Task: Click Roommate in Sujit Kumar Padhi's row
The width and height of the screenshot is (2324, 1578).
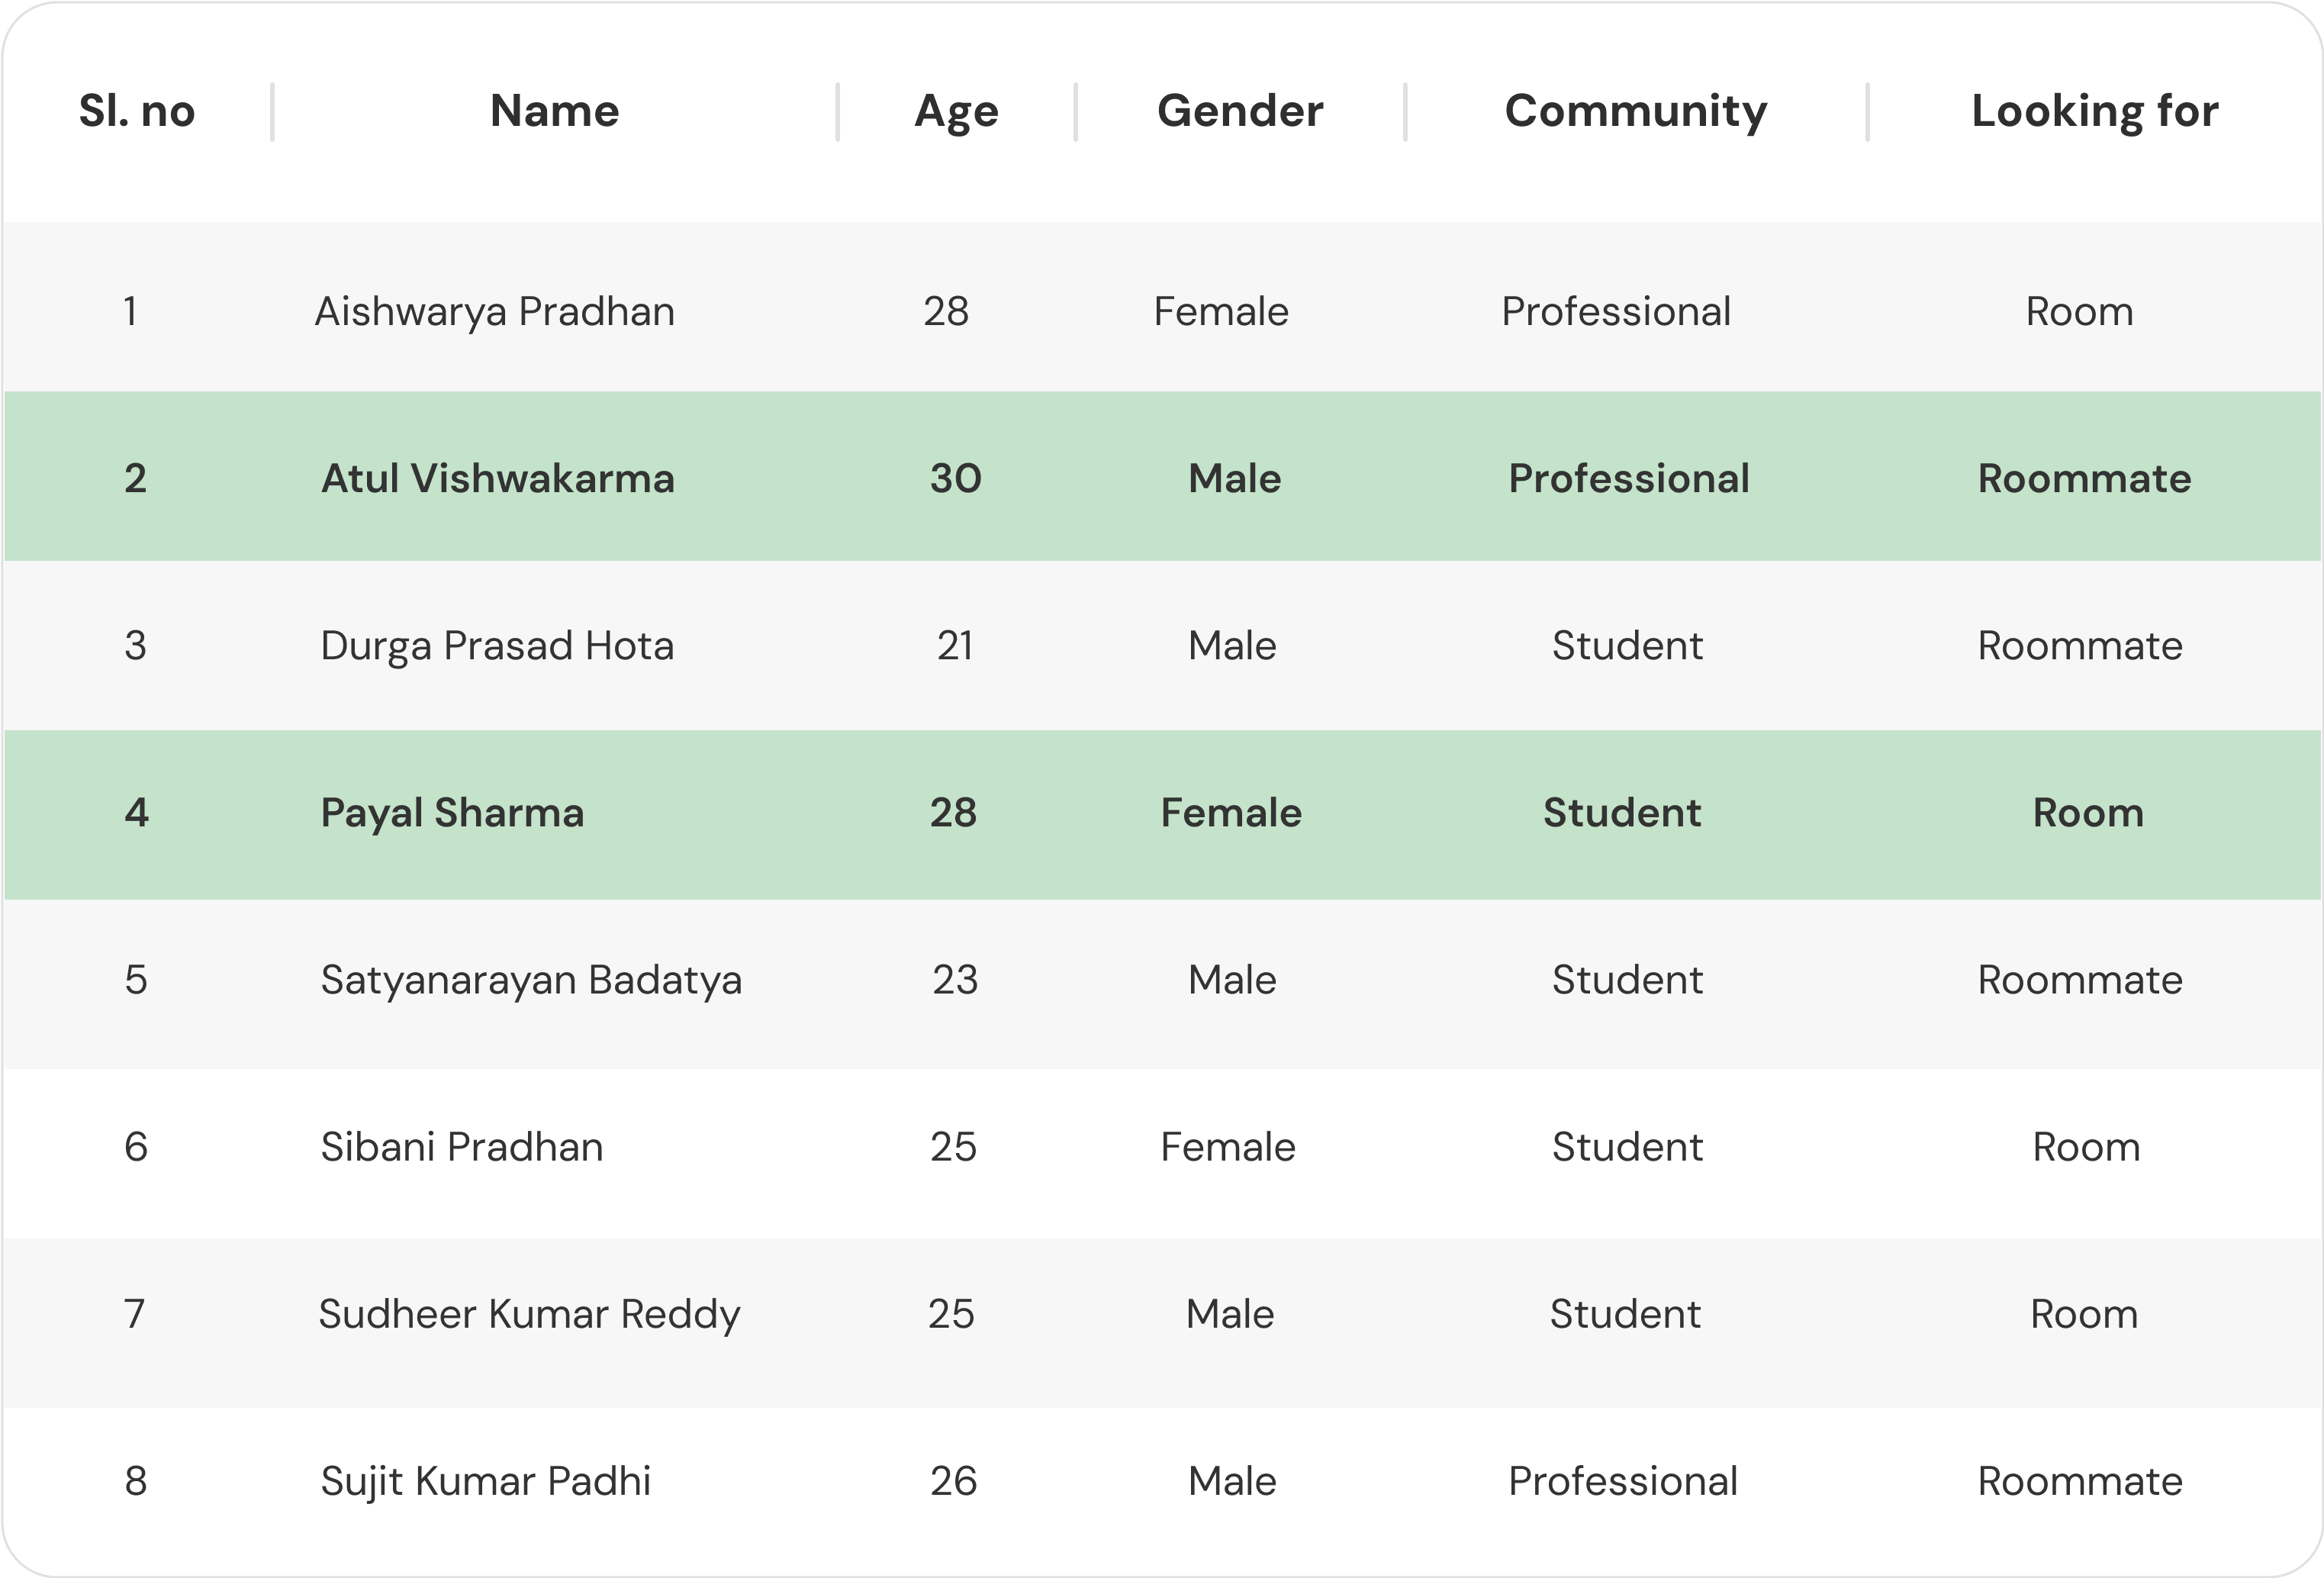Action: click(2080, 1481)
